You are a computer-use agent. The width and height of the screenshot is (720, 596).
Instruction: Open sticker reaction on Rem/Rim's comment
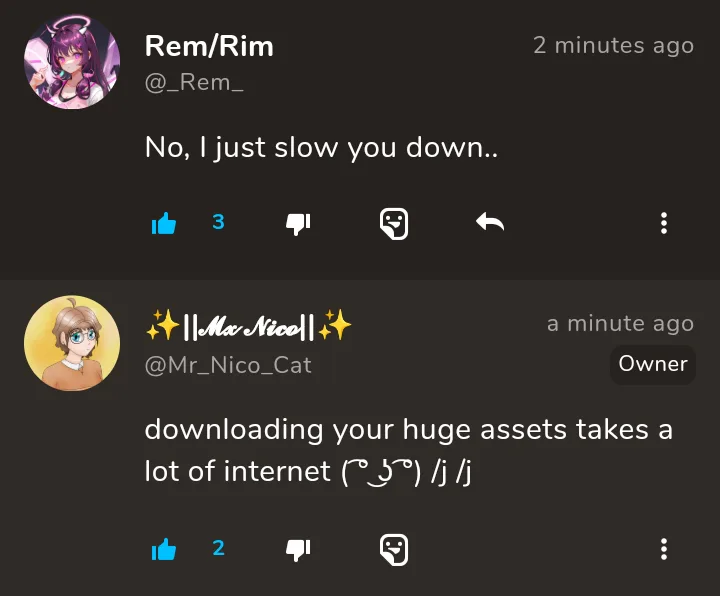(394, 224)
